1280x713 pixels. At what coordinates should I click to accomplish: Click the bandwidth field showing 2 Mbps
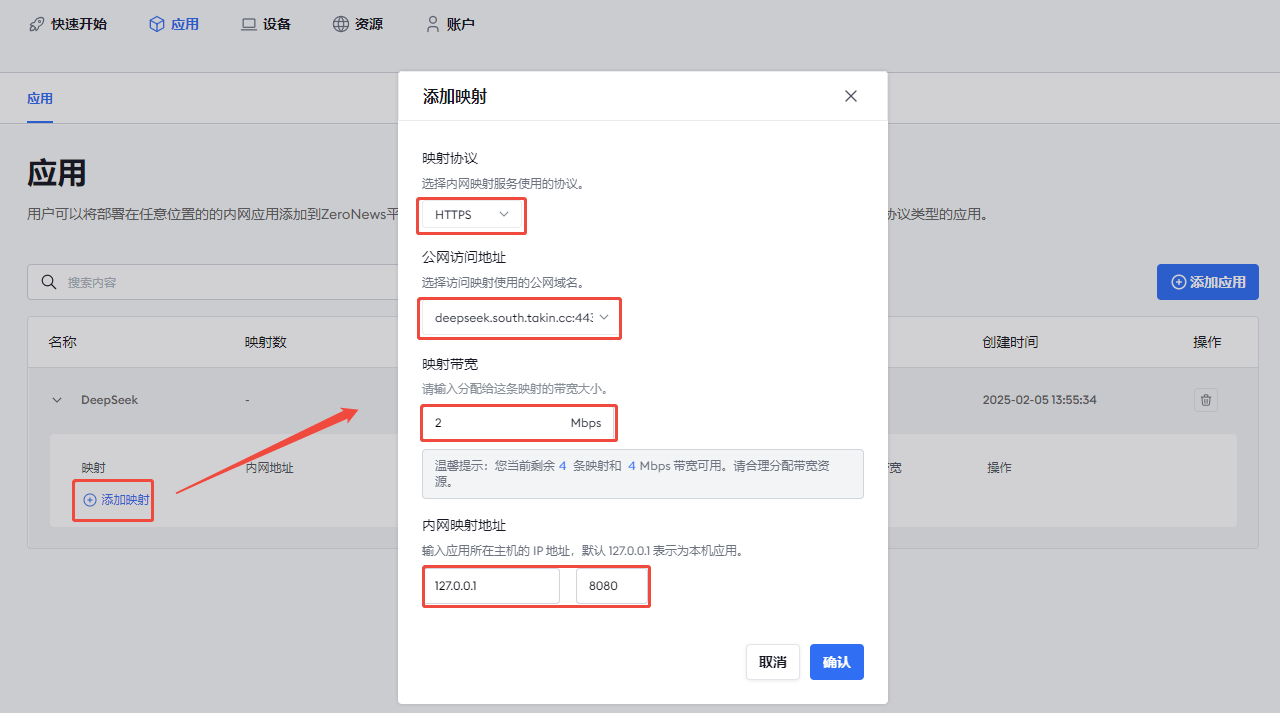point(518,423)
